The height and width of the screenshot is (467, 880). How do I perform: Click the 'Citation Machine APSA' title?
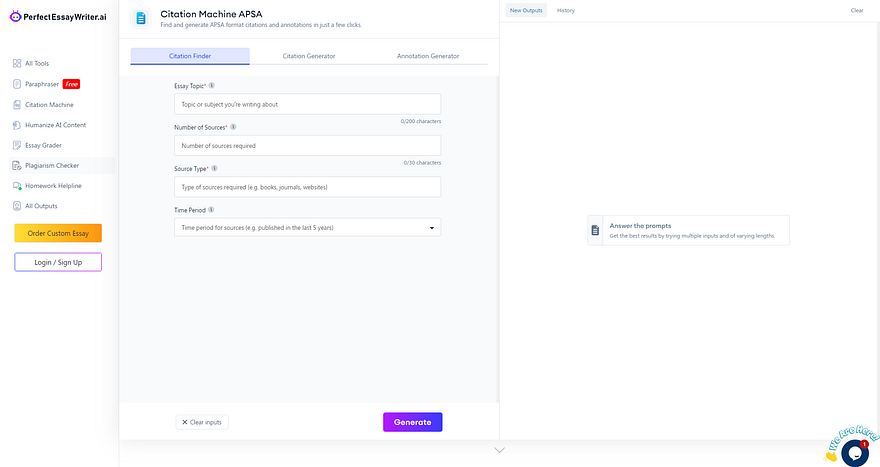point(211,14)
